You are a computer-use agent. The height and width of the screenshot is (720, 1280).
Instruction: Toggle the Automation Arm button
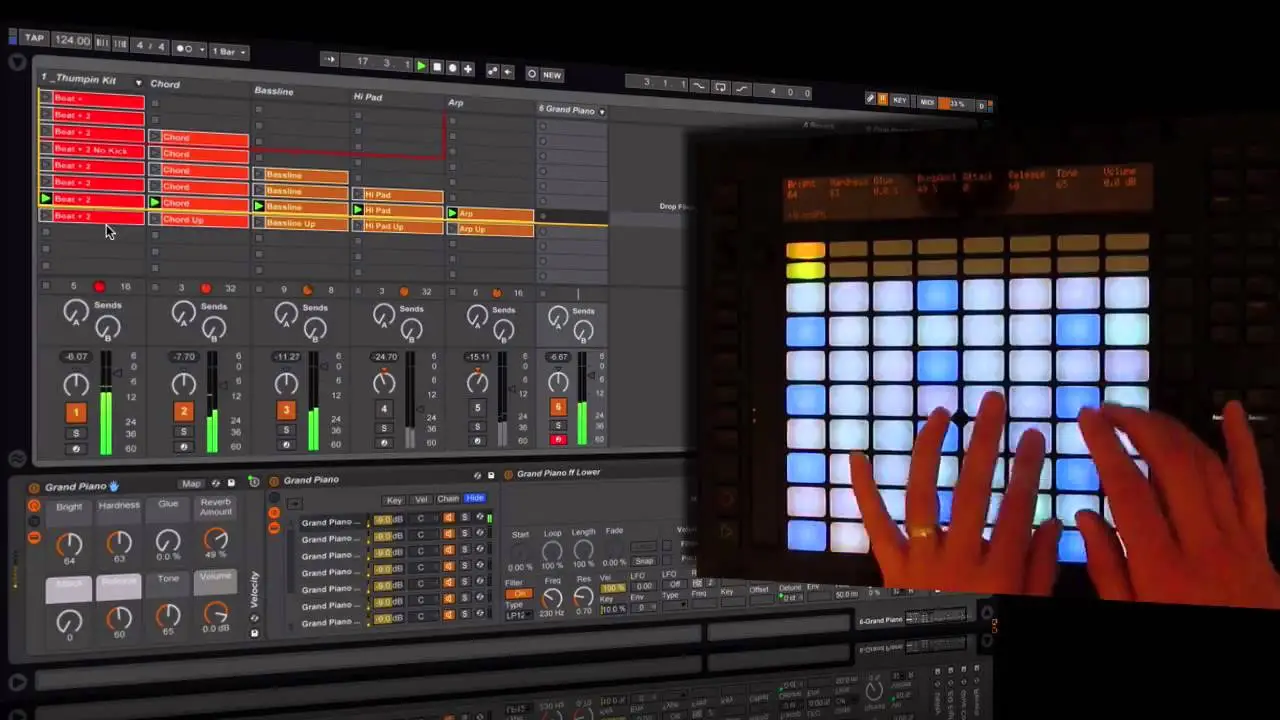(x=492, y=71)
